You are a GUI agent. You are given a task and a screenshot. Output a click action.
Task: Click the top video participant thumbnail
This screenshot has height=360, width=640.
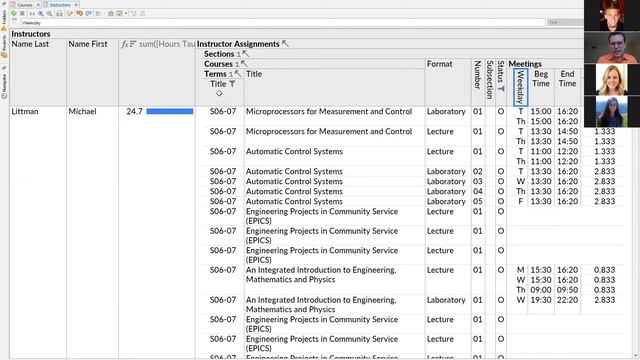612,16
